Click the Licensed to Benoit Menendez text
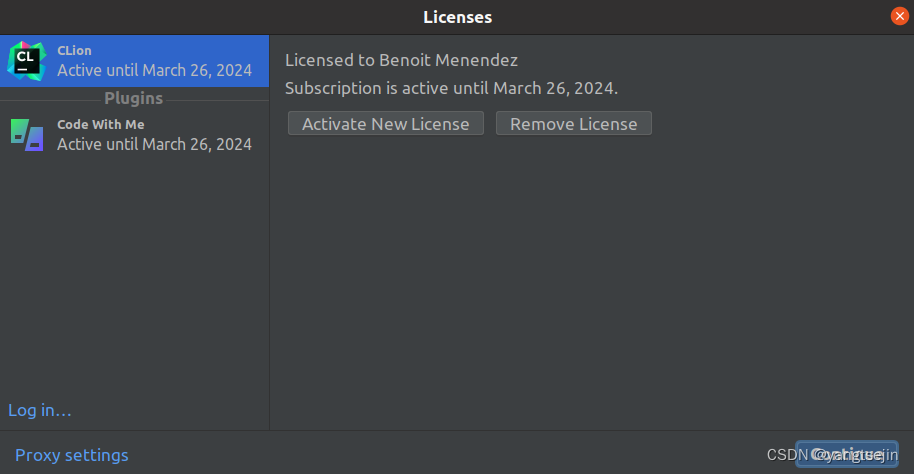This screenshot has height=474, width=914. point(401,60)
